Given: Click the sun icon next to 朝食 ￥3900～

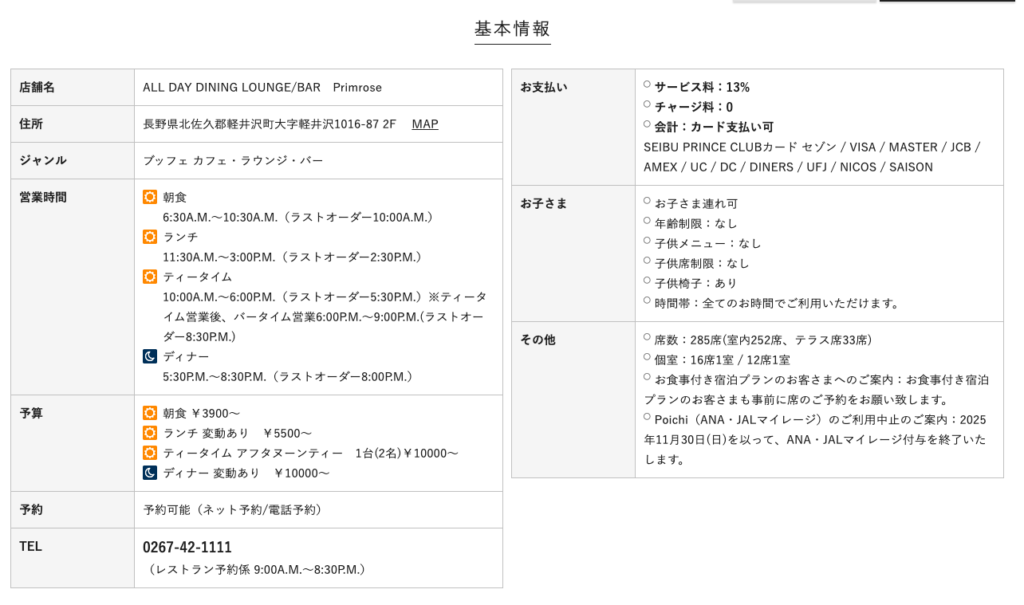Looking at the screenshot, I should pos(150,413).
